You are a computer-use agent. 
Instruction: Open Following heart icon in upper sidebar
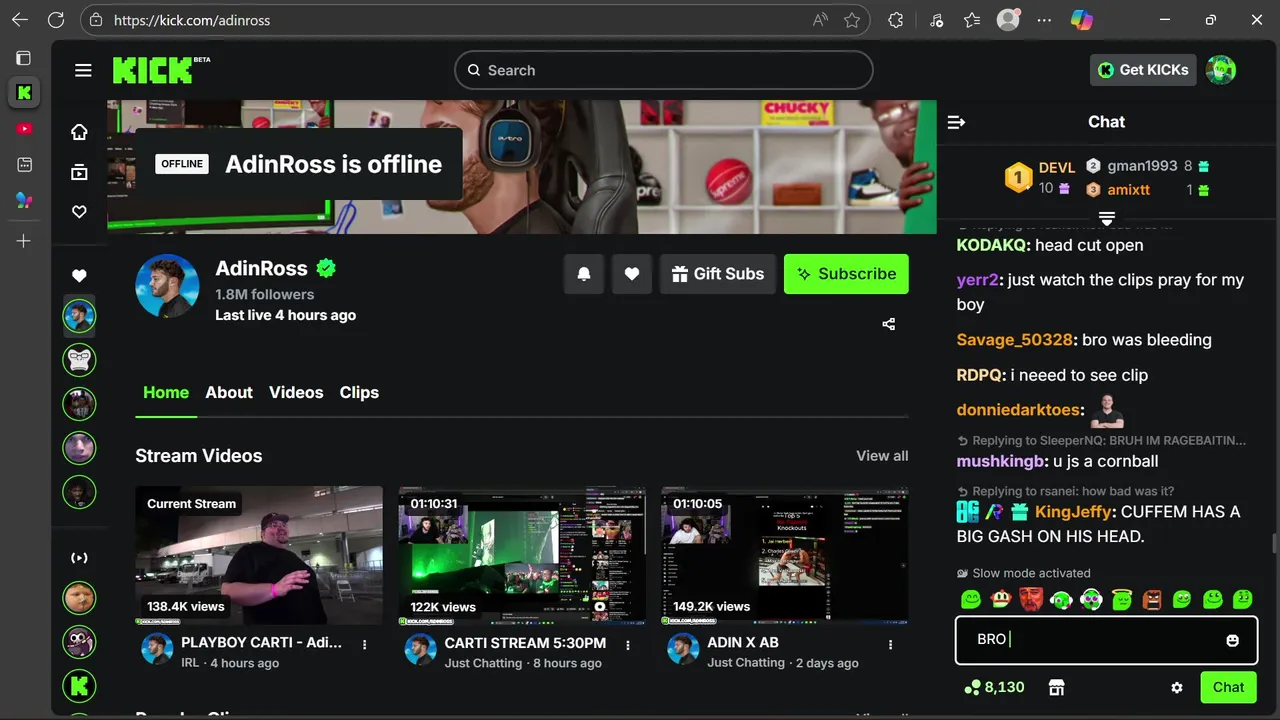[79, 212]
